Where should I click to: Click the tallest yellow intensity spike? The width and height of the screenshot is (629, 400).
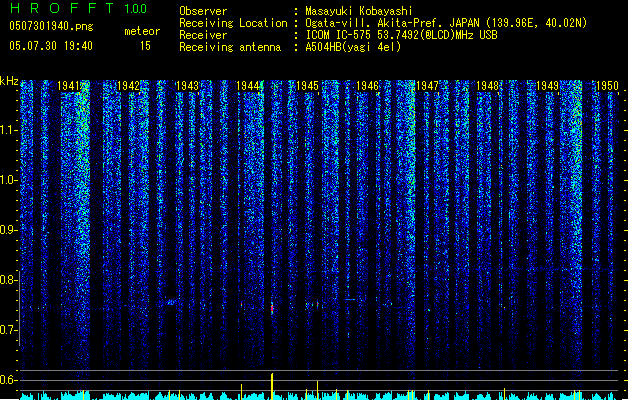point(272,386)
